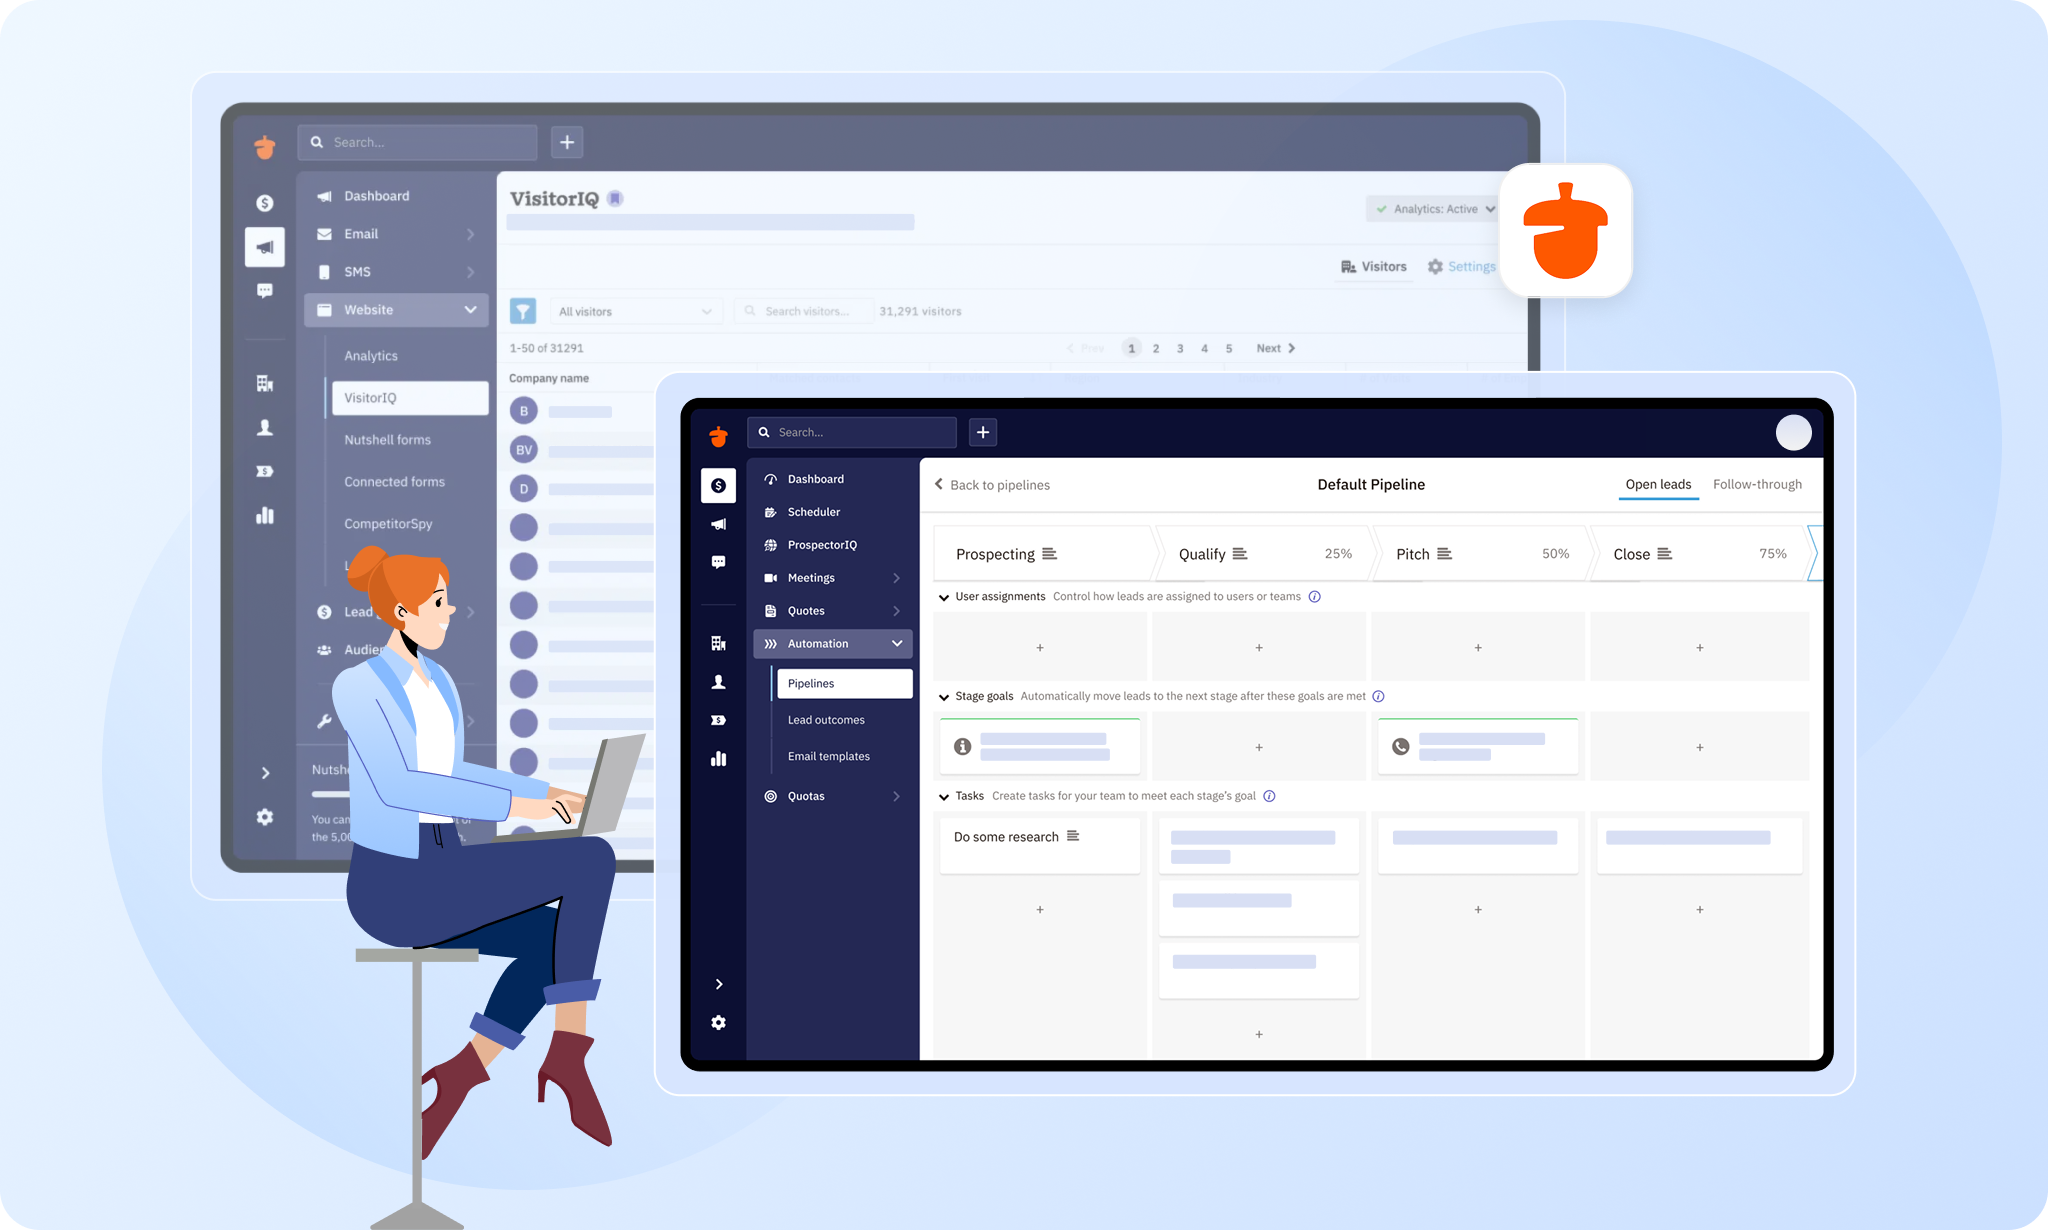The image size is (2048, 1230).
Task: Click the Company name column header
Action: (549, 378)
